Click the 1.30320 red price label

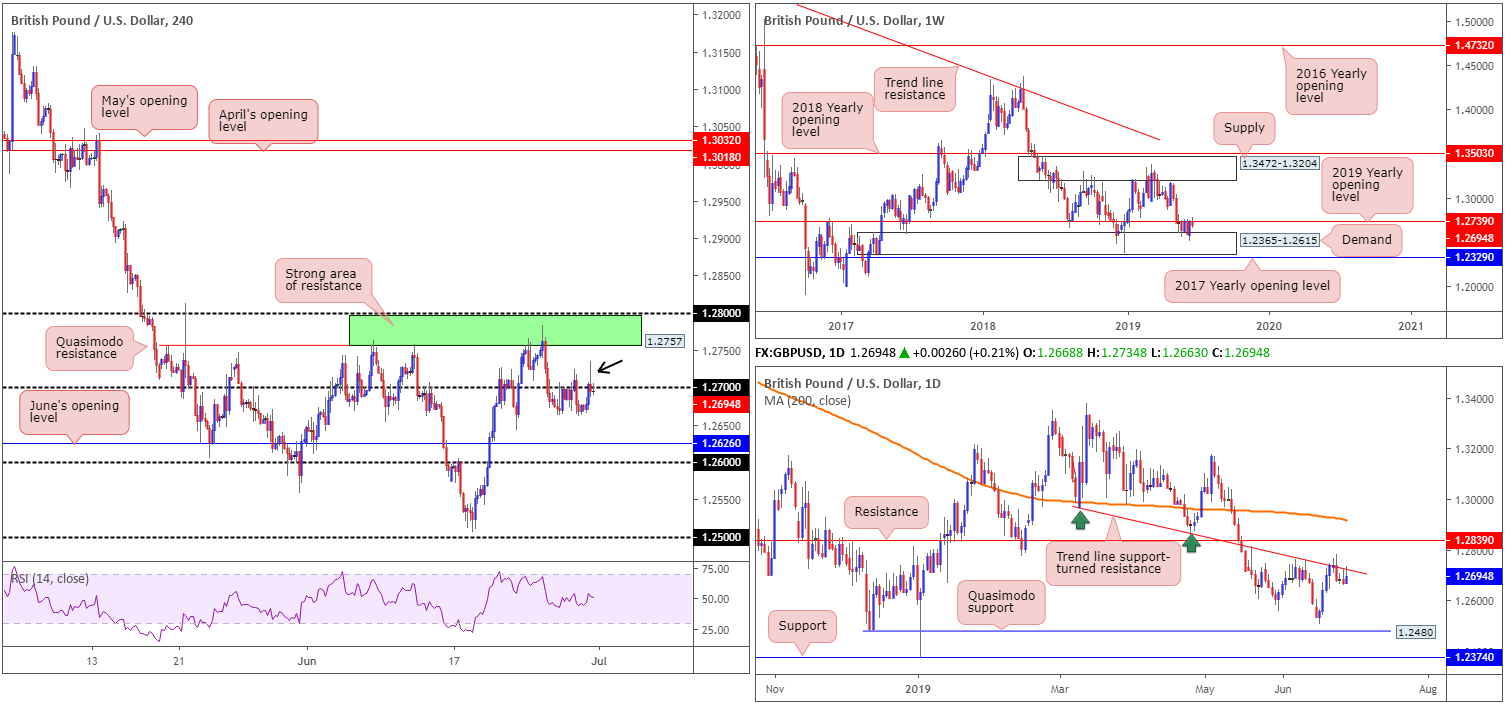coord(722,142)
